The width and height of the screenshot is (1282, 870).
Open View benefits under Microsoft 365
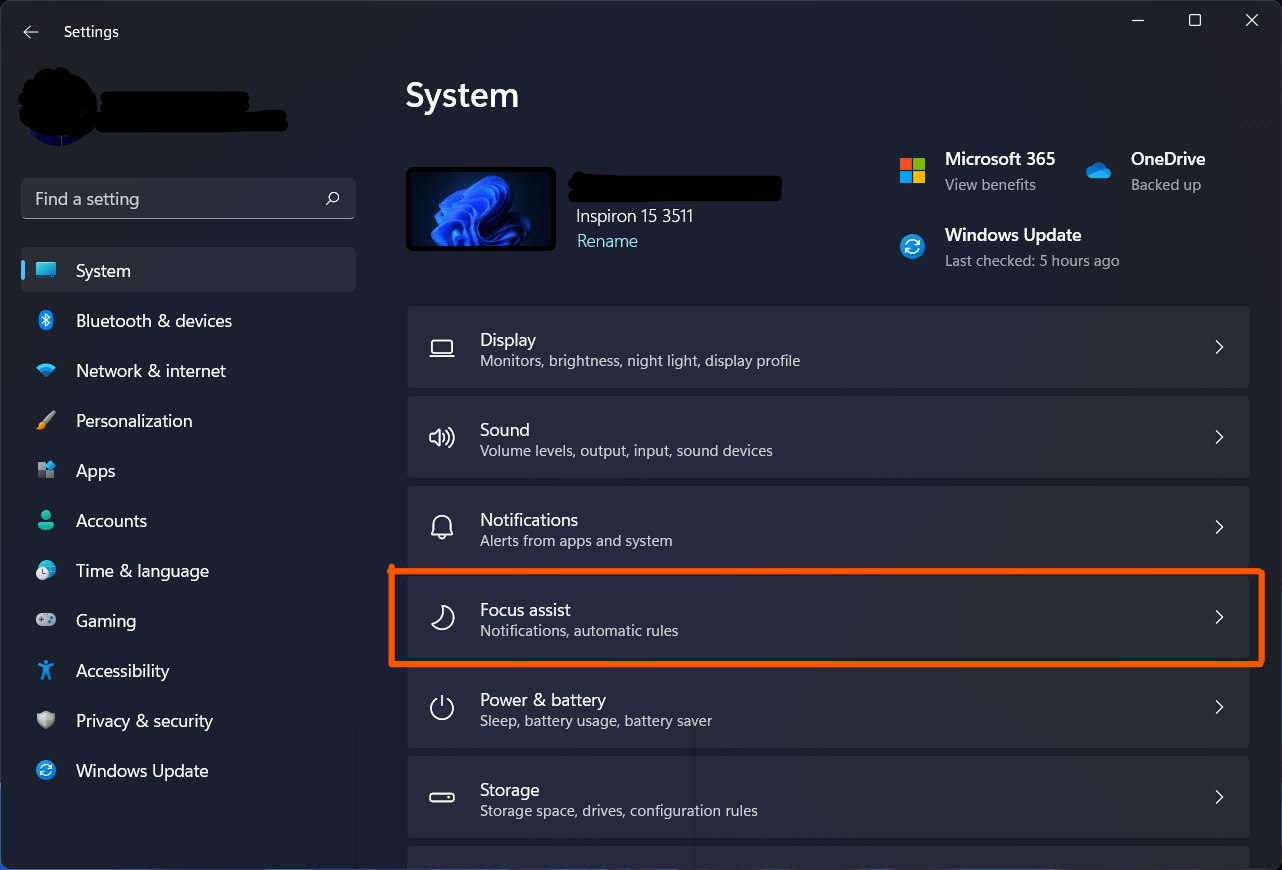(990, 184)
